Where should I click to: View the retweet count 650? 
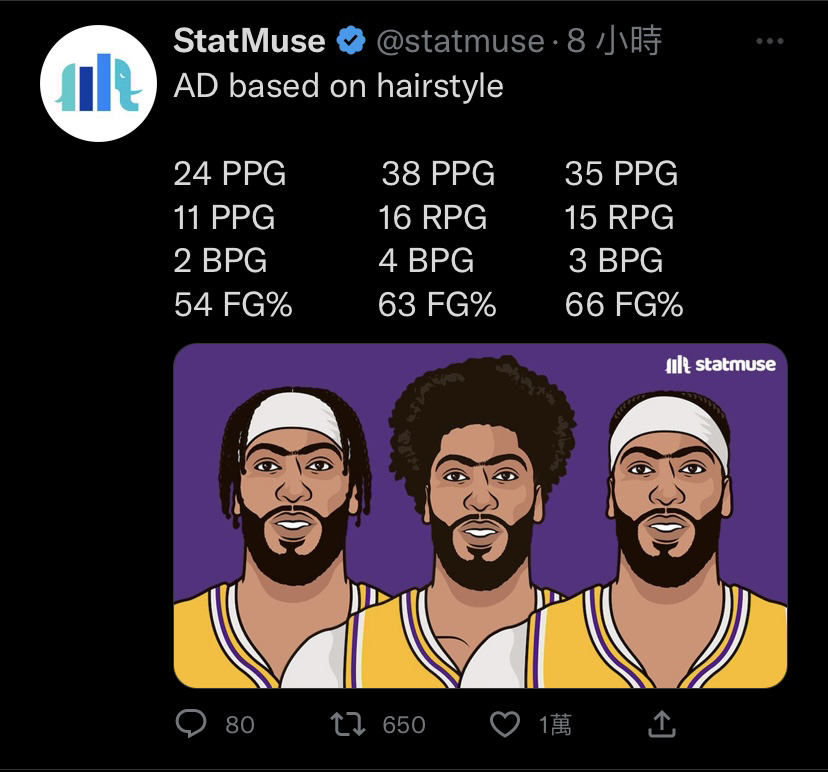pyautogui.click(x=404, y=724)
